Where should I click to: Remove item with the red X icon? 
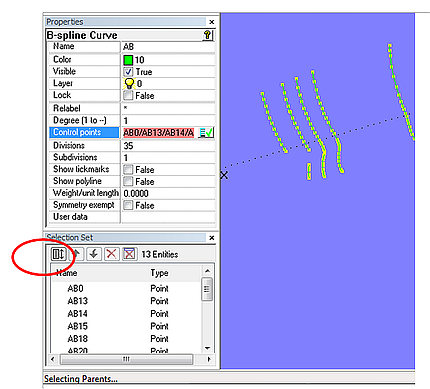112,254
